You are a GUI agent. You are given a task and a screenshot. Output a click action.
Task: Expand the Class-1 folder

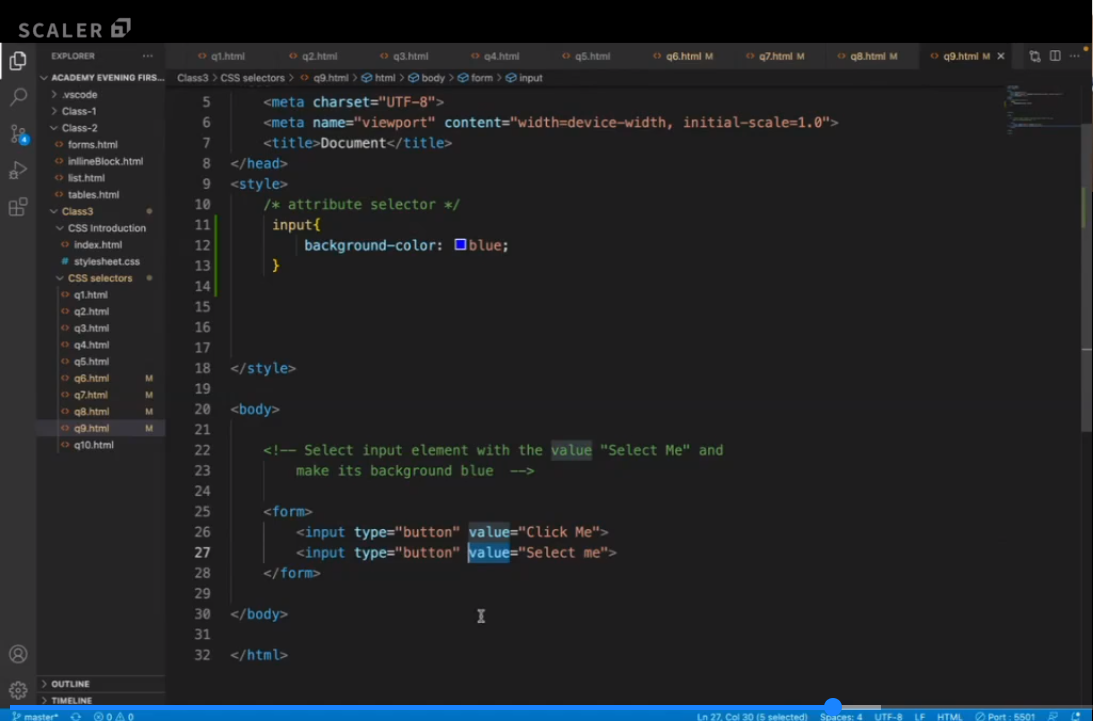pyautogui.click(x=79, y=111)
